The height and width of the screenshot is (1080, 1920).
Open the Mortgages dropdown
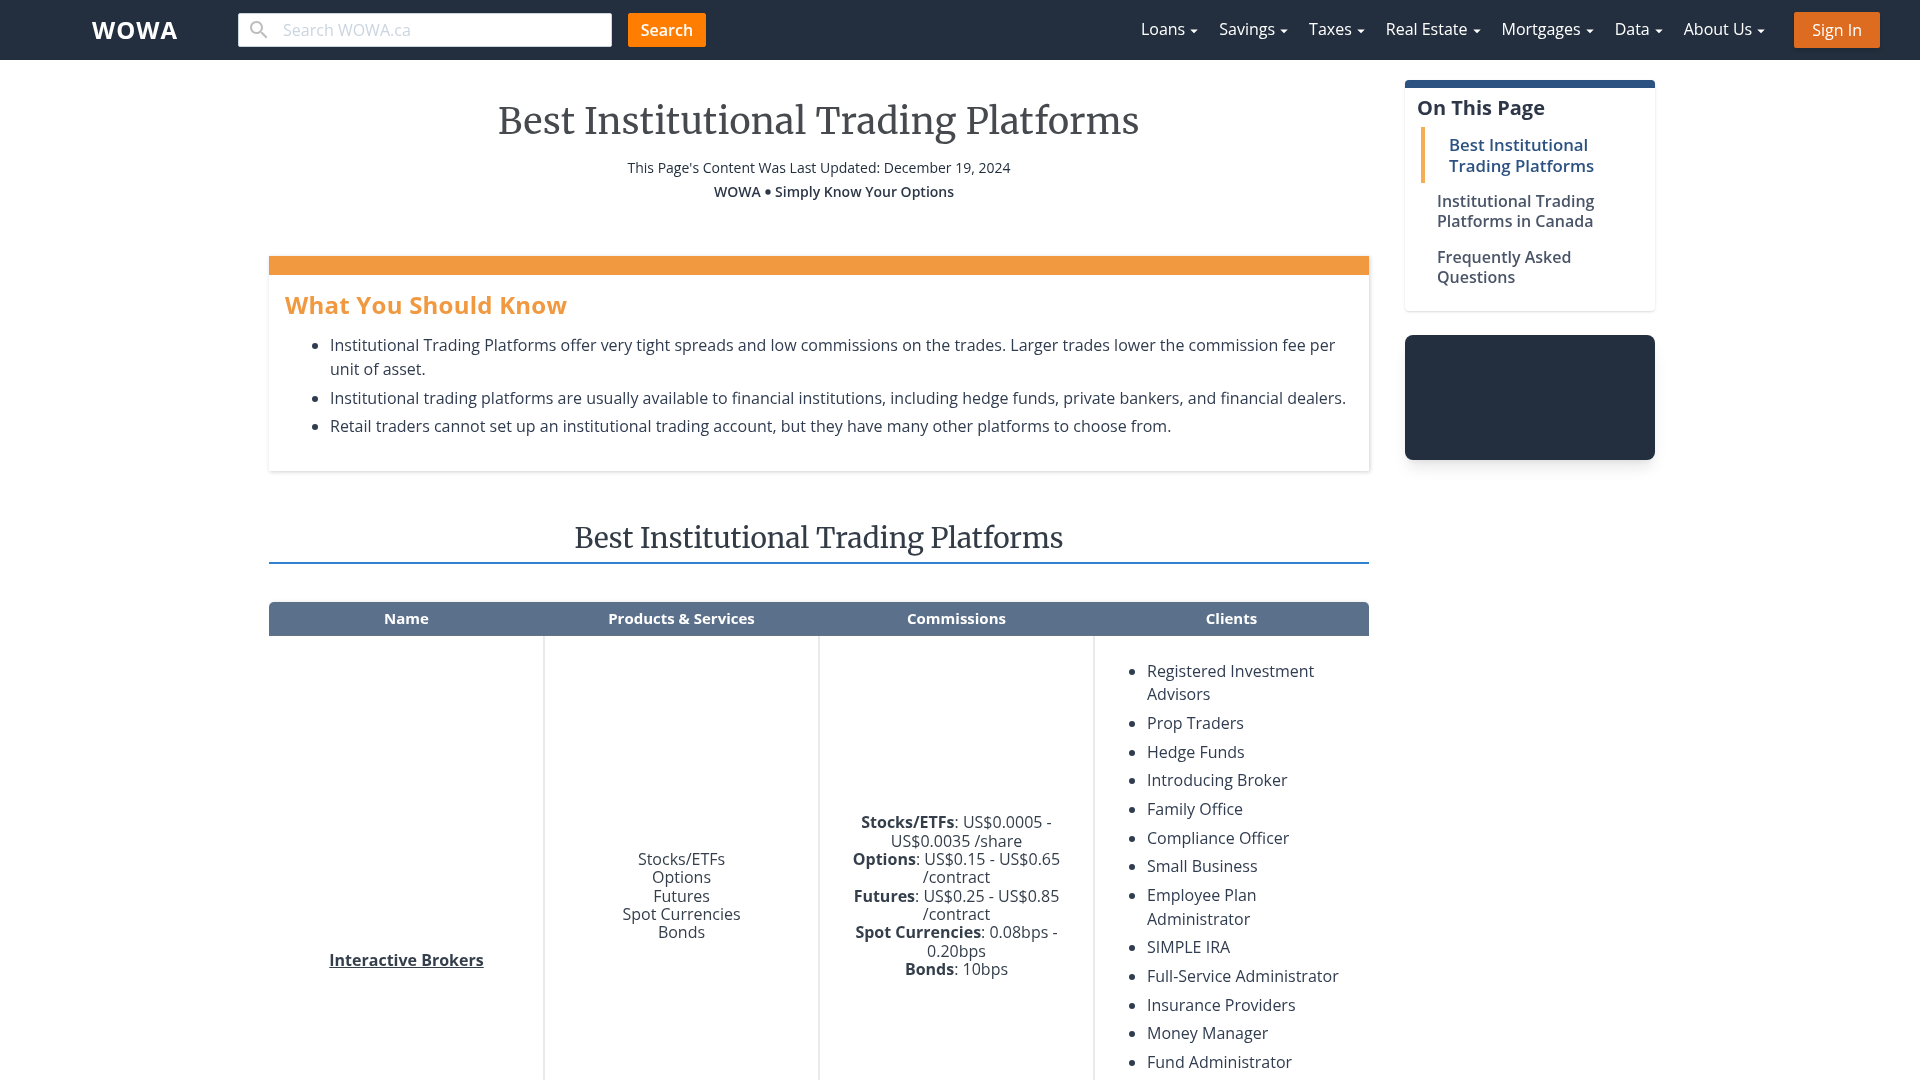1546,29
